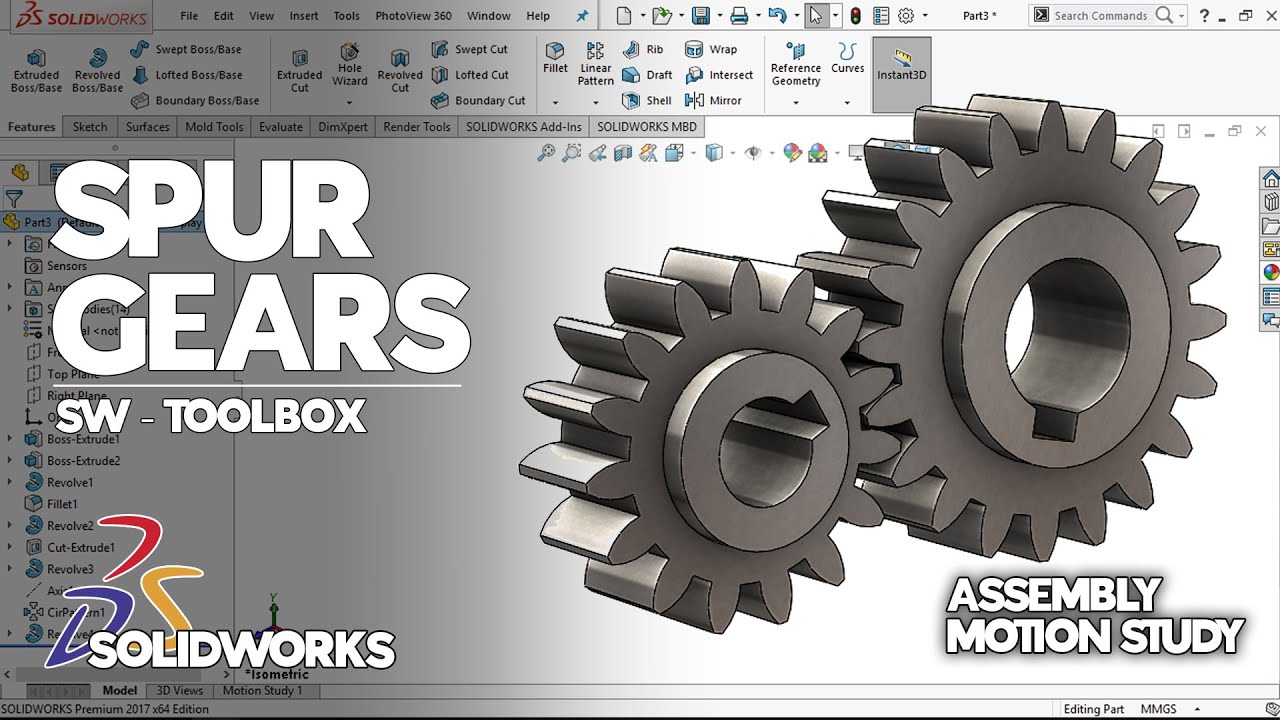Switch to the SOLIDWORKS MBD tab
The height and width of the screenshot is (720, 1280).
click(x=647, y=127)
